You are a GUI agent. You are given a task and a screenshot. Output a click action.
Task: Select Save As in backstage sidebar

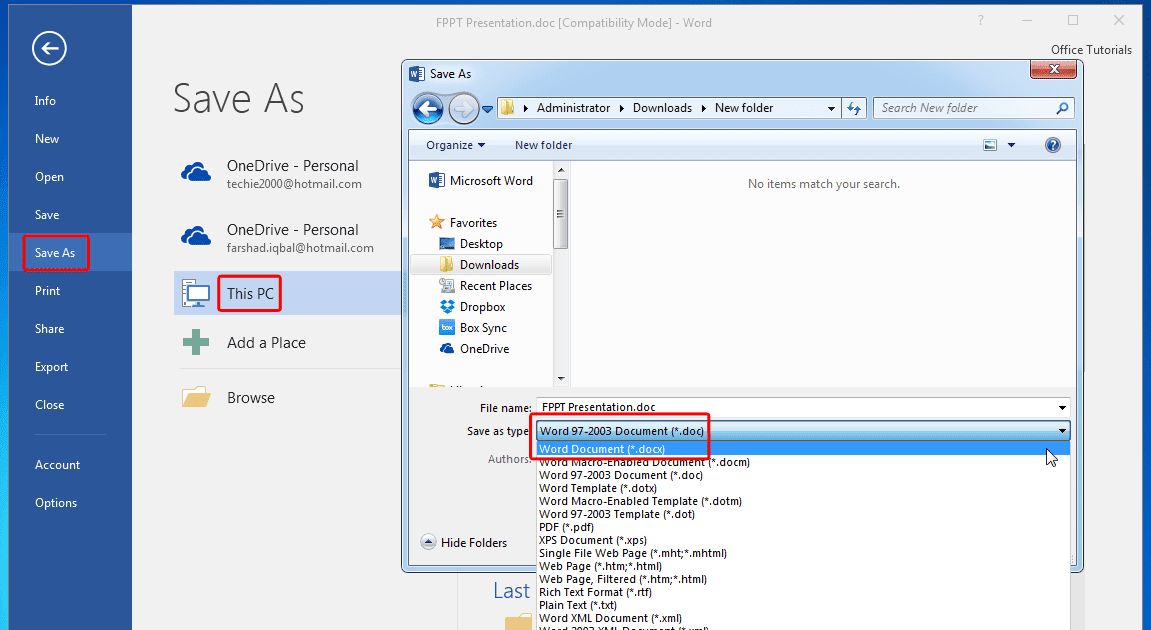pyautogui.click(x=70, y=253)
